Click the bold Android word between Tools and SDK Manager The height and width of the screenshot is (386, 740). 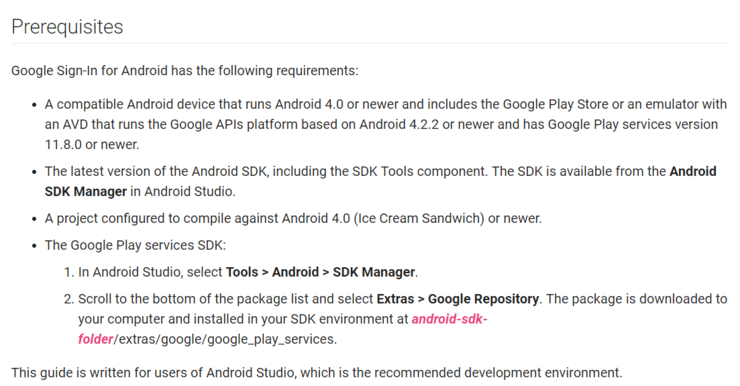(295, 272)
